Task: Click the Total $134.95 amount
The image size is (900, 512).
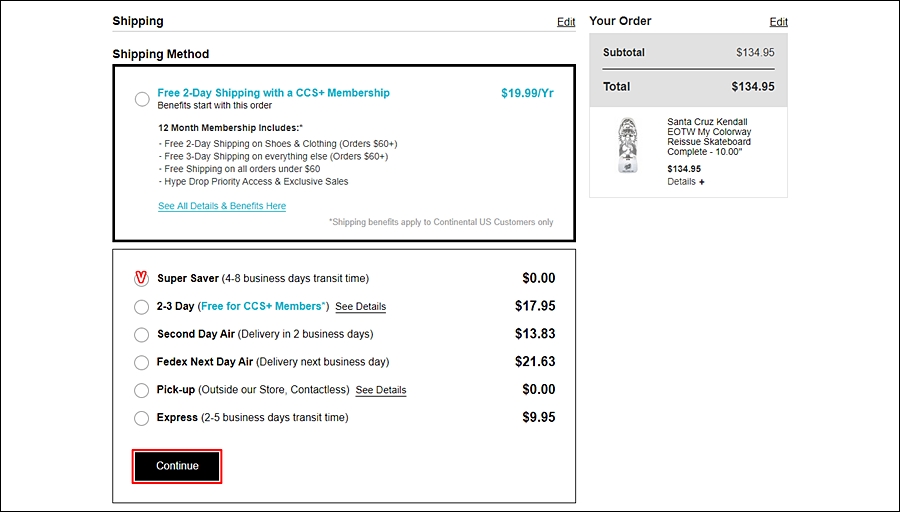Action: tap(752, 87)
